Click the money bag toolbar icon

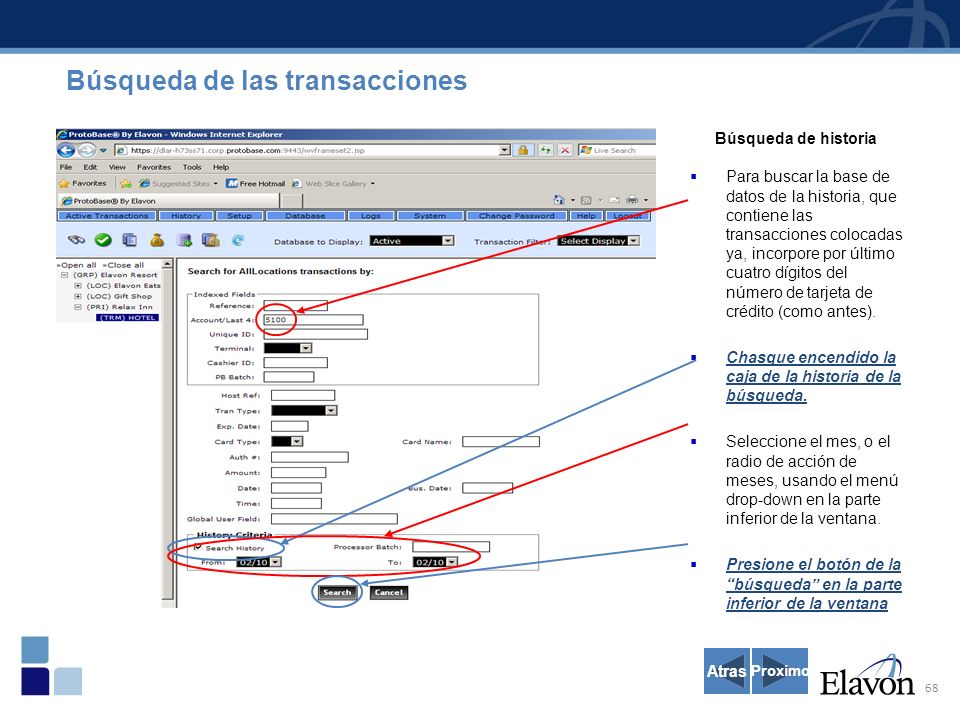[x=157, y=240]
